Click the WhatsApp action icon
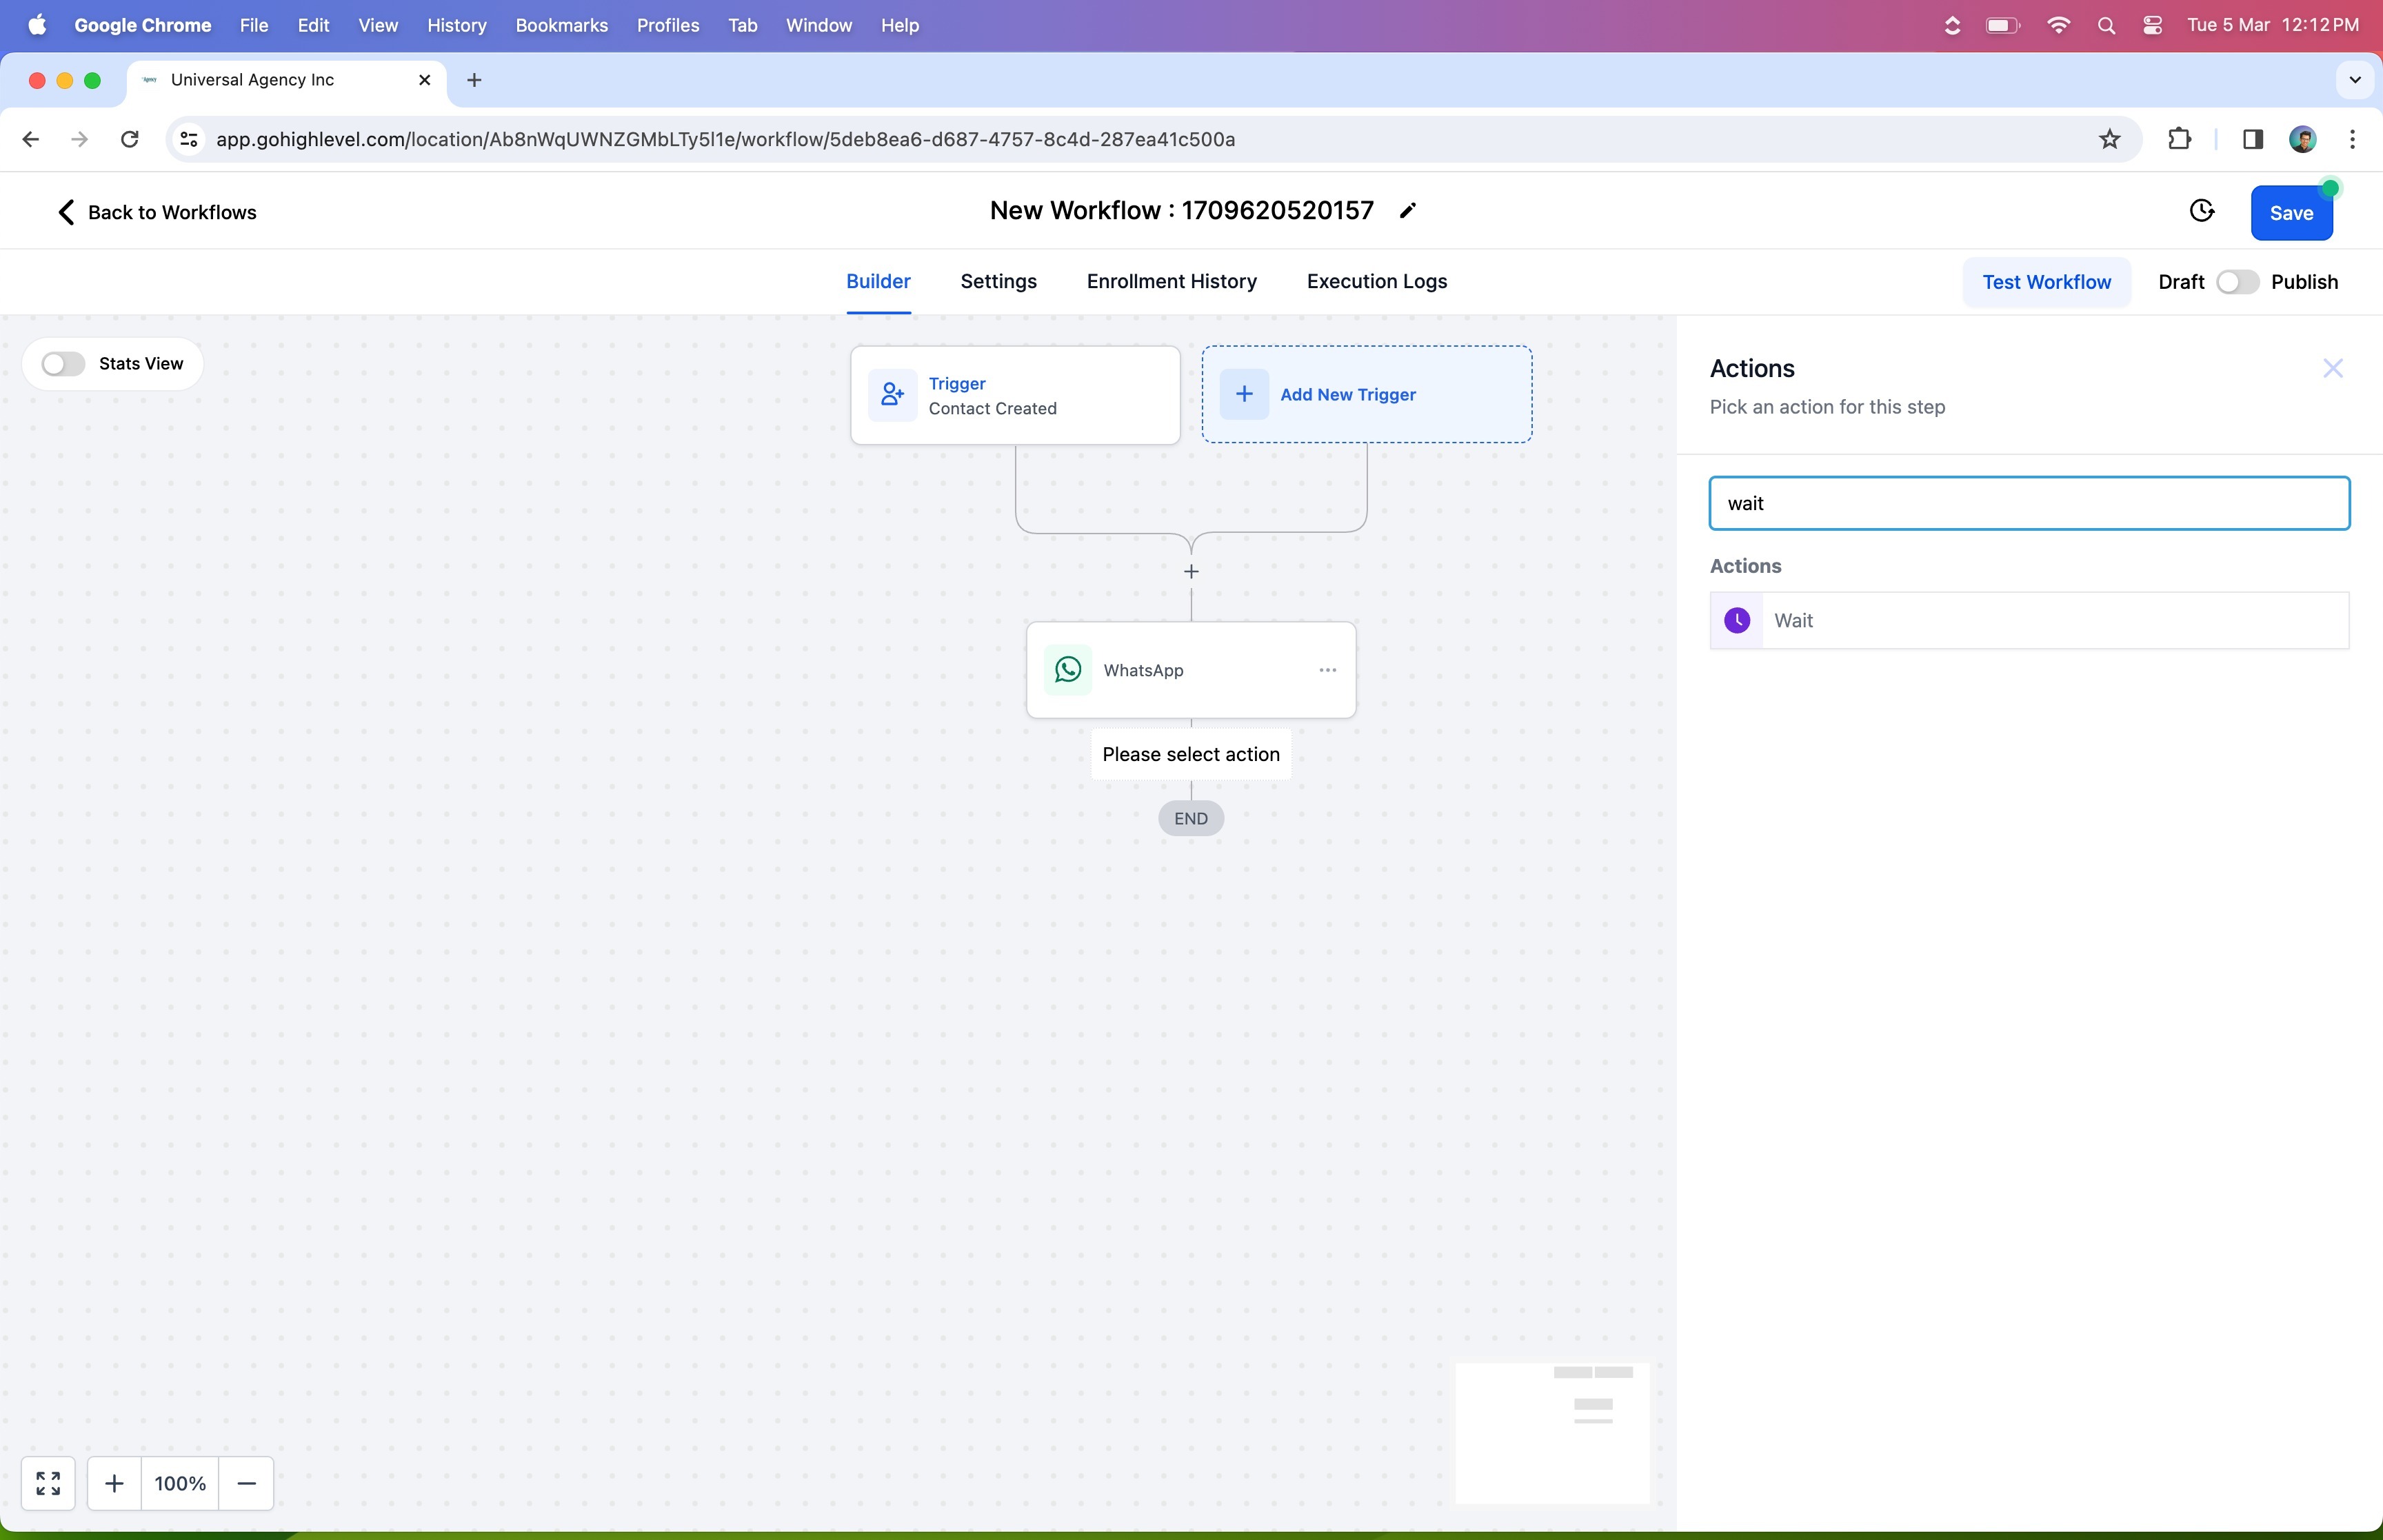The height and width of the screenshot is (1540, 2383). tap(1067, 670)
